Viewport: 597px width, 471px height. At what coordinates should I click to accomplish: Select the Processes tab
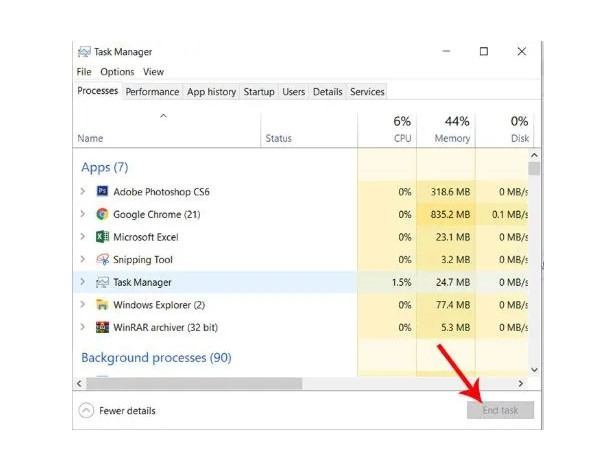(x=97, y=91)
